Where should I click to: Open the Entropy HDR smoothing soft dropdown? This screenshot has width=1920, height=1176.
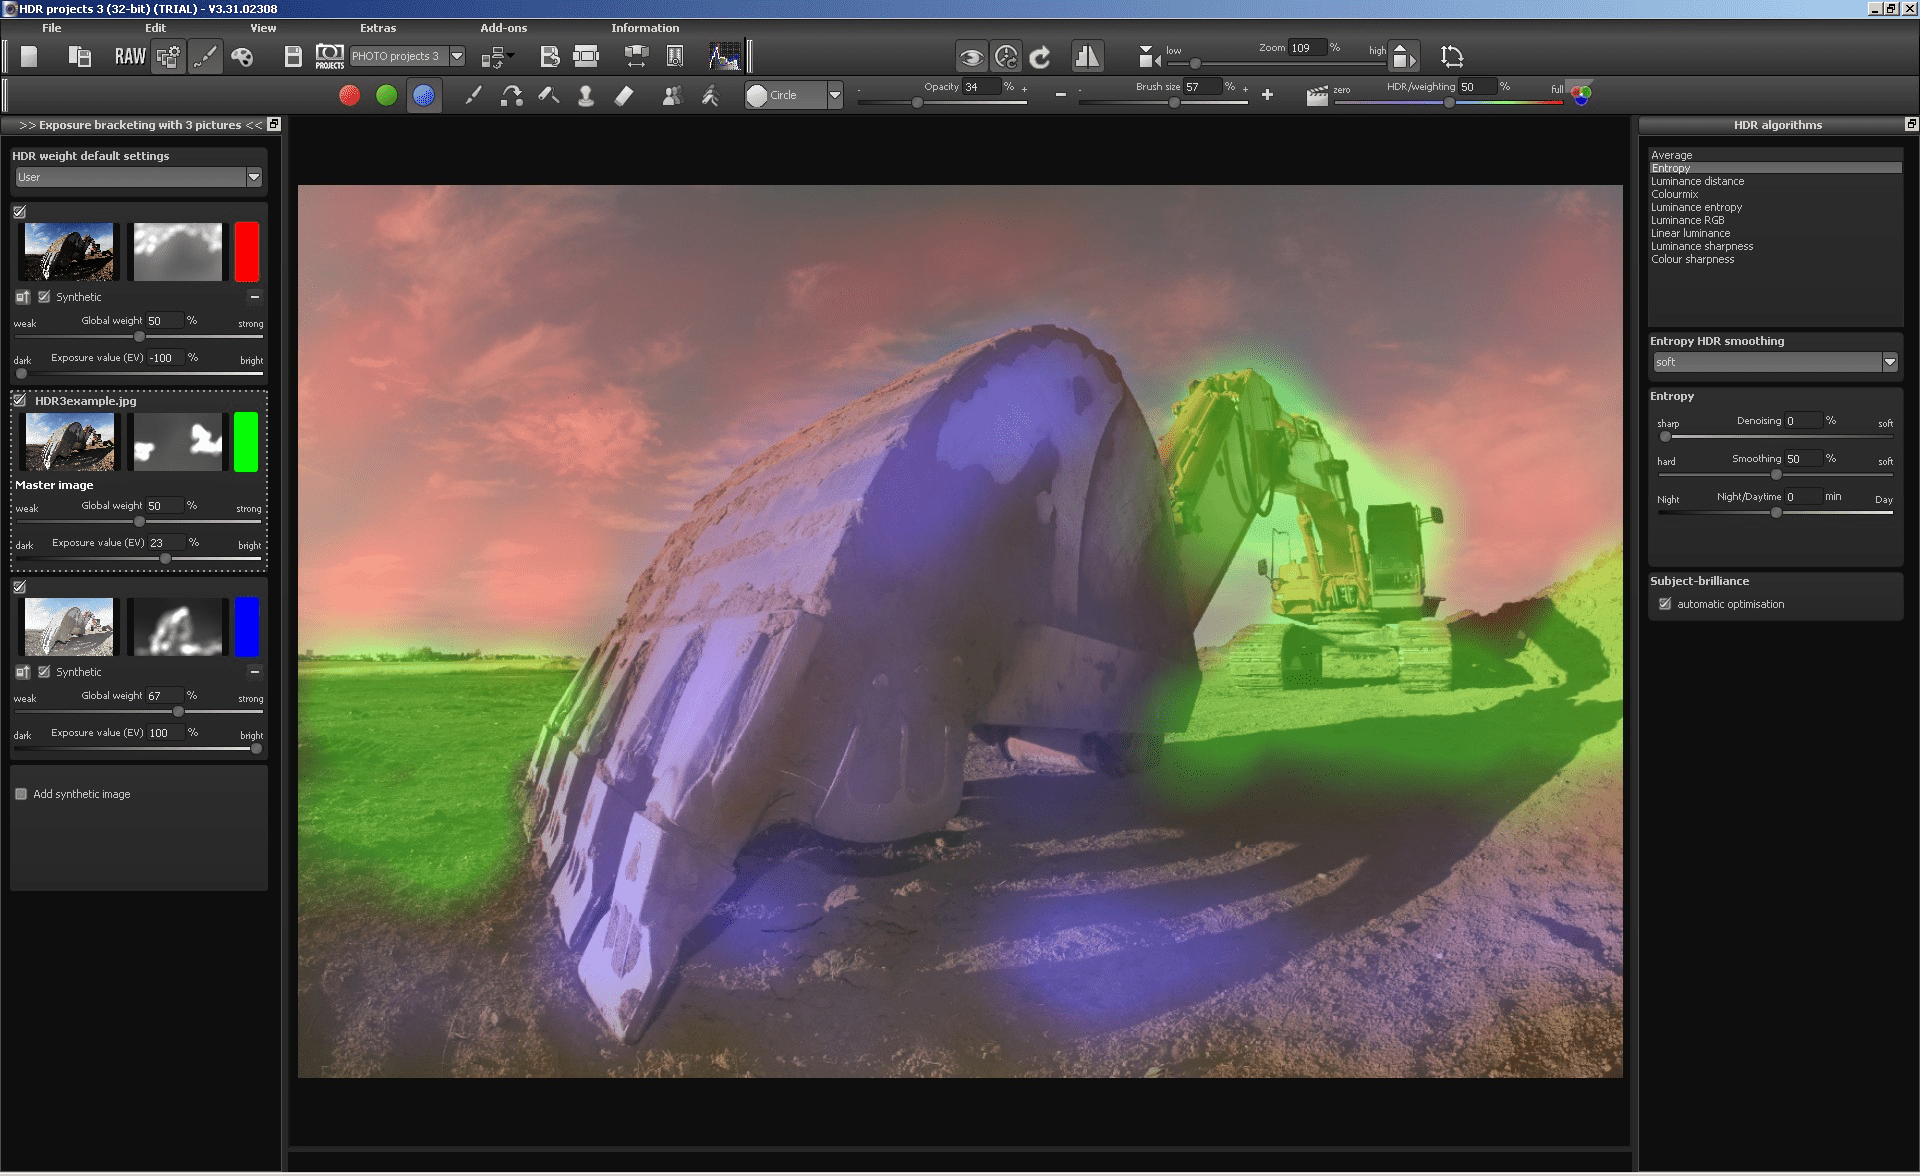1890,362
